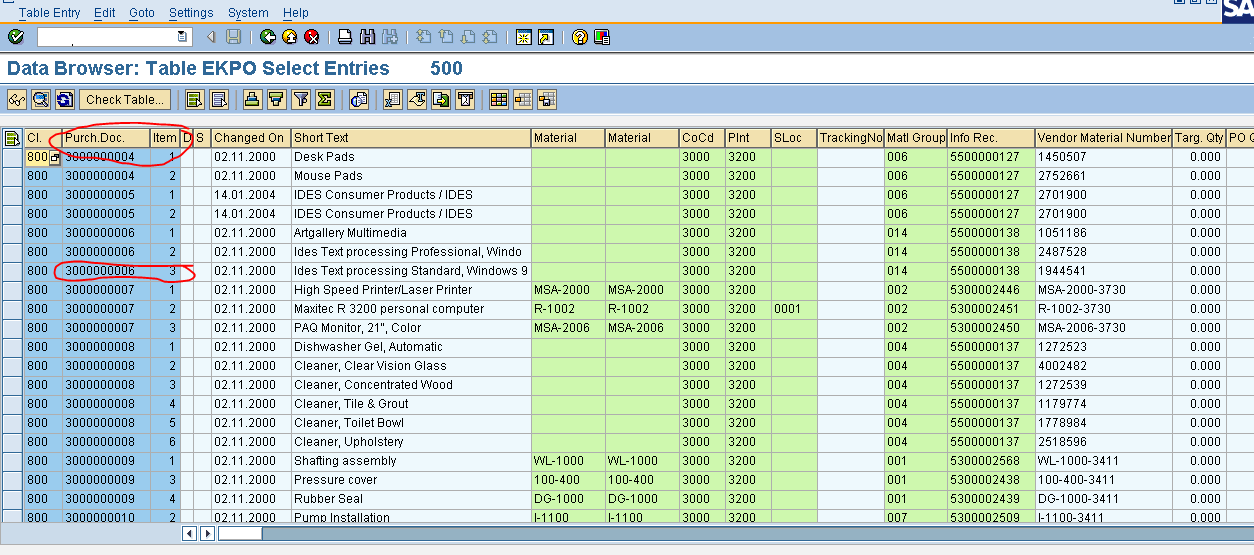Click the 'Rubber Seal' short text cell
Screen dimensions: 1254x555
410,499
